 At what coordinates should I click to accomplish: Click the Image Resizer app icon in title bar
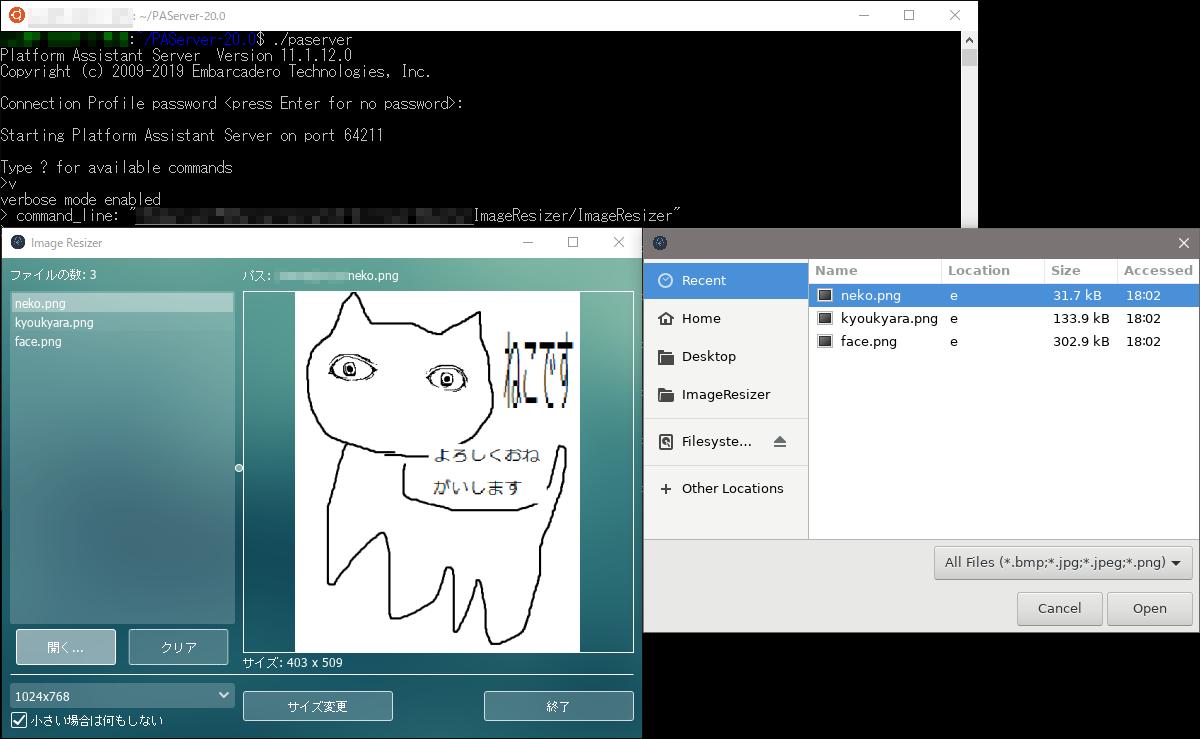[17, 242]
